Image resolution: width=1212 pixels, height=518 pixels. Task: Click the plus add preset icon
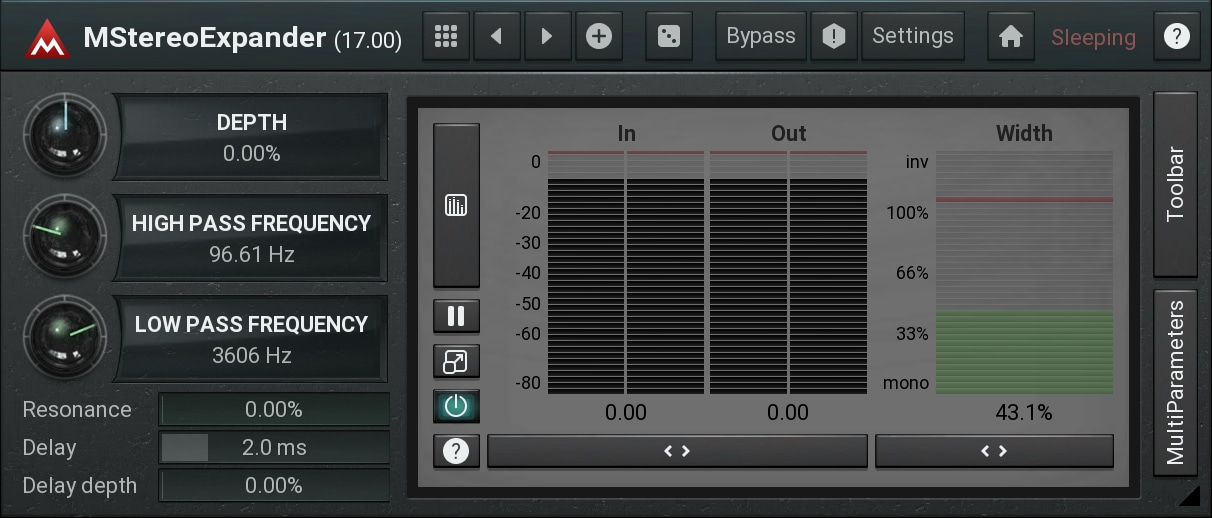pyautogui.click(x=598, y=37)
